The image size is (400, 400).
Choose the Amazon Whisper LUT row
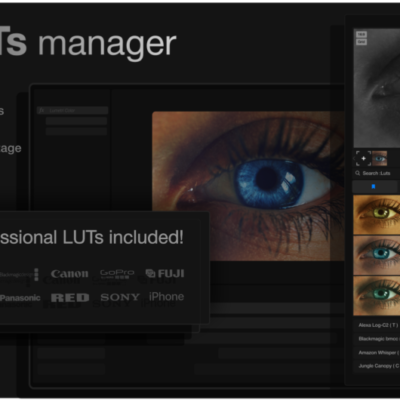click(x=377, y=352)
